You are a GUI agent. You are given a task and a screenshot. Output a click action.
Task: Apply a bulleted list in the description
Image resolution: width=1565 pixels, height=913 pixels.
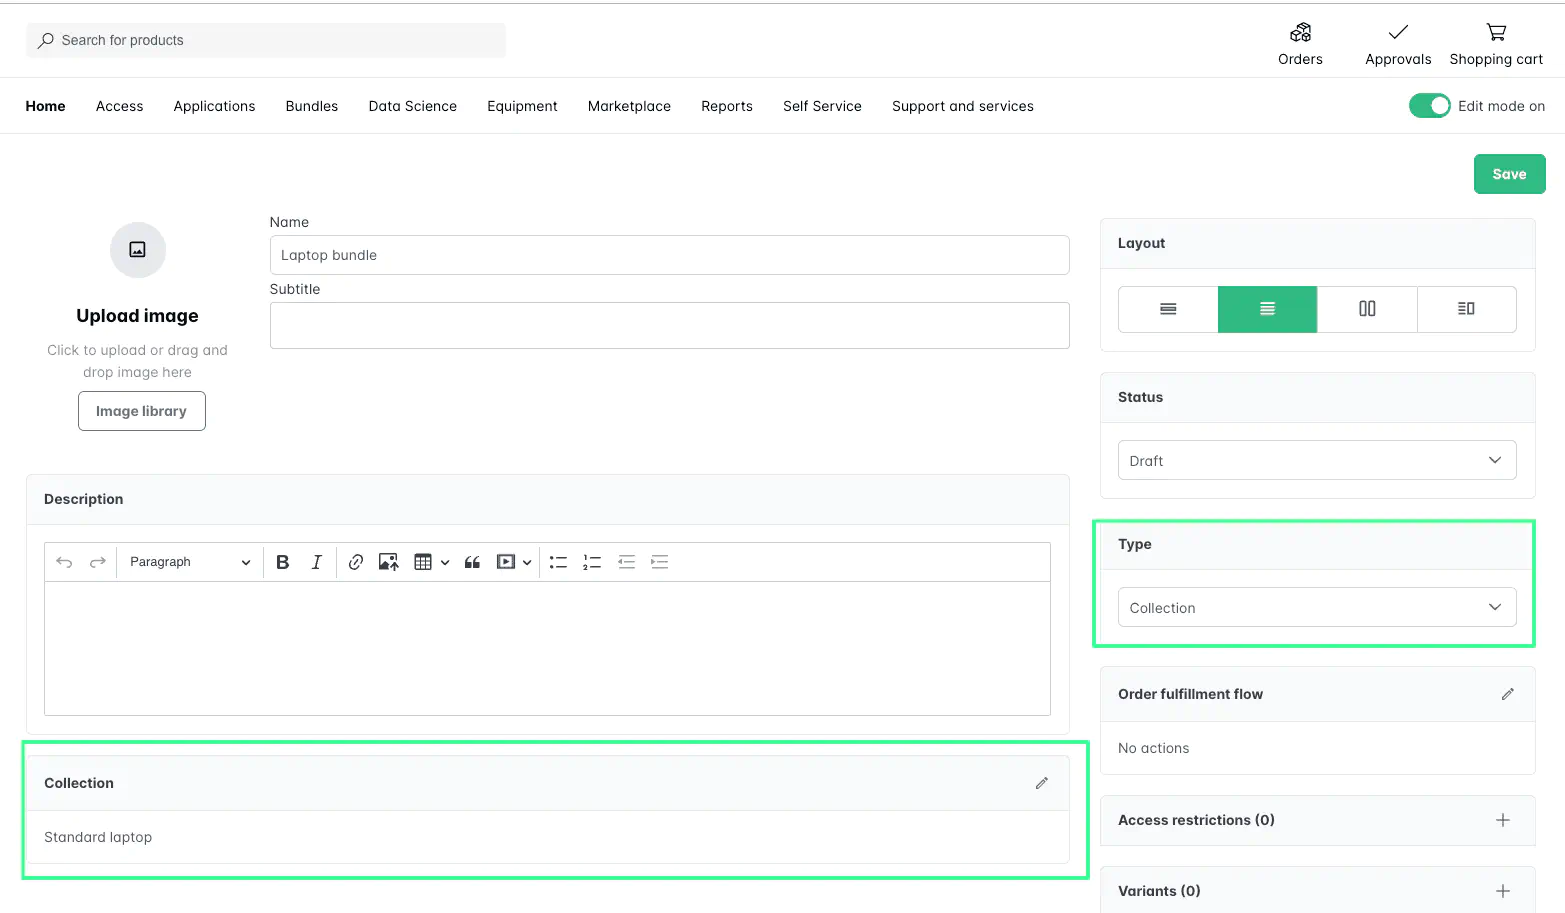tap(558, 562)
